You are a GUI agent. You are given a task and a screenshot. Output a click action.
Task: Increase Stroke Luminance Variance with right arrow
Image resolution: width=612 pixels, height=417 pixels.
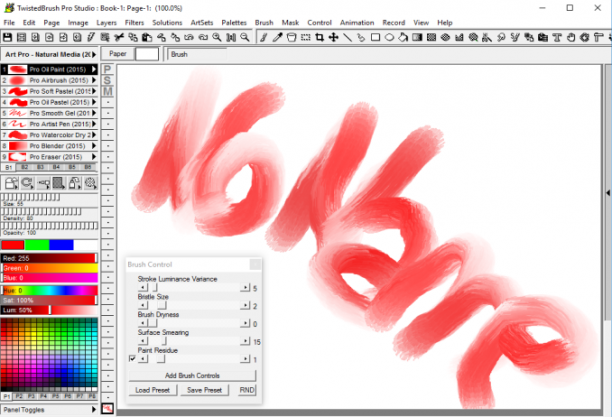coord(245,288)
